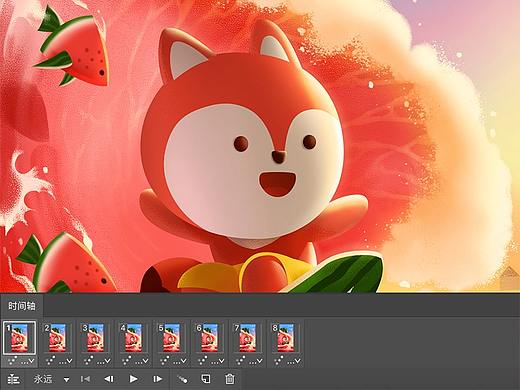Select first frame button
Image resolution: width=520 pixels, height=390 pixels.
pyautogui.click(x=85, y=379)
